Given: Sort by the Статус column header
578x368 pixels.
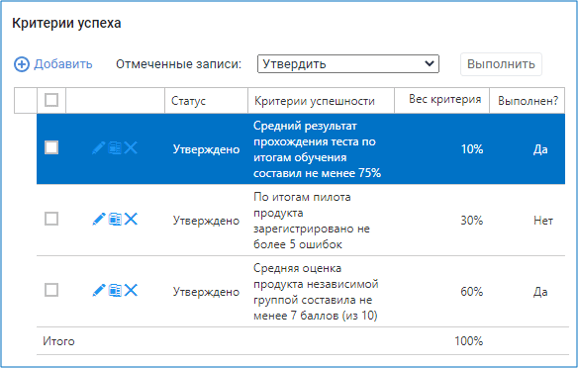Looking at the screenshot, I should pyautogui.click(x=188, y=101).
